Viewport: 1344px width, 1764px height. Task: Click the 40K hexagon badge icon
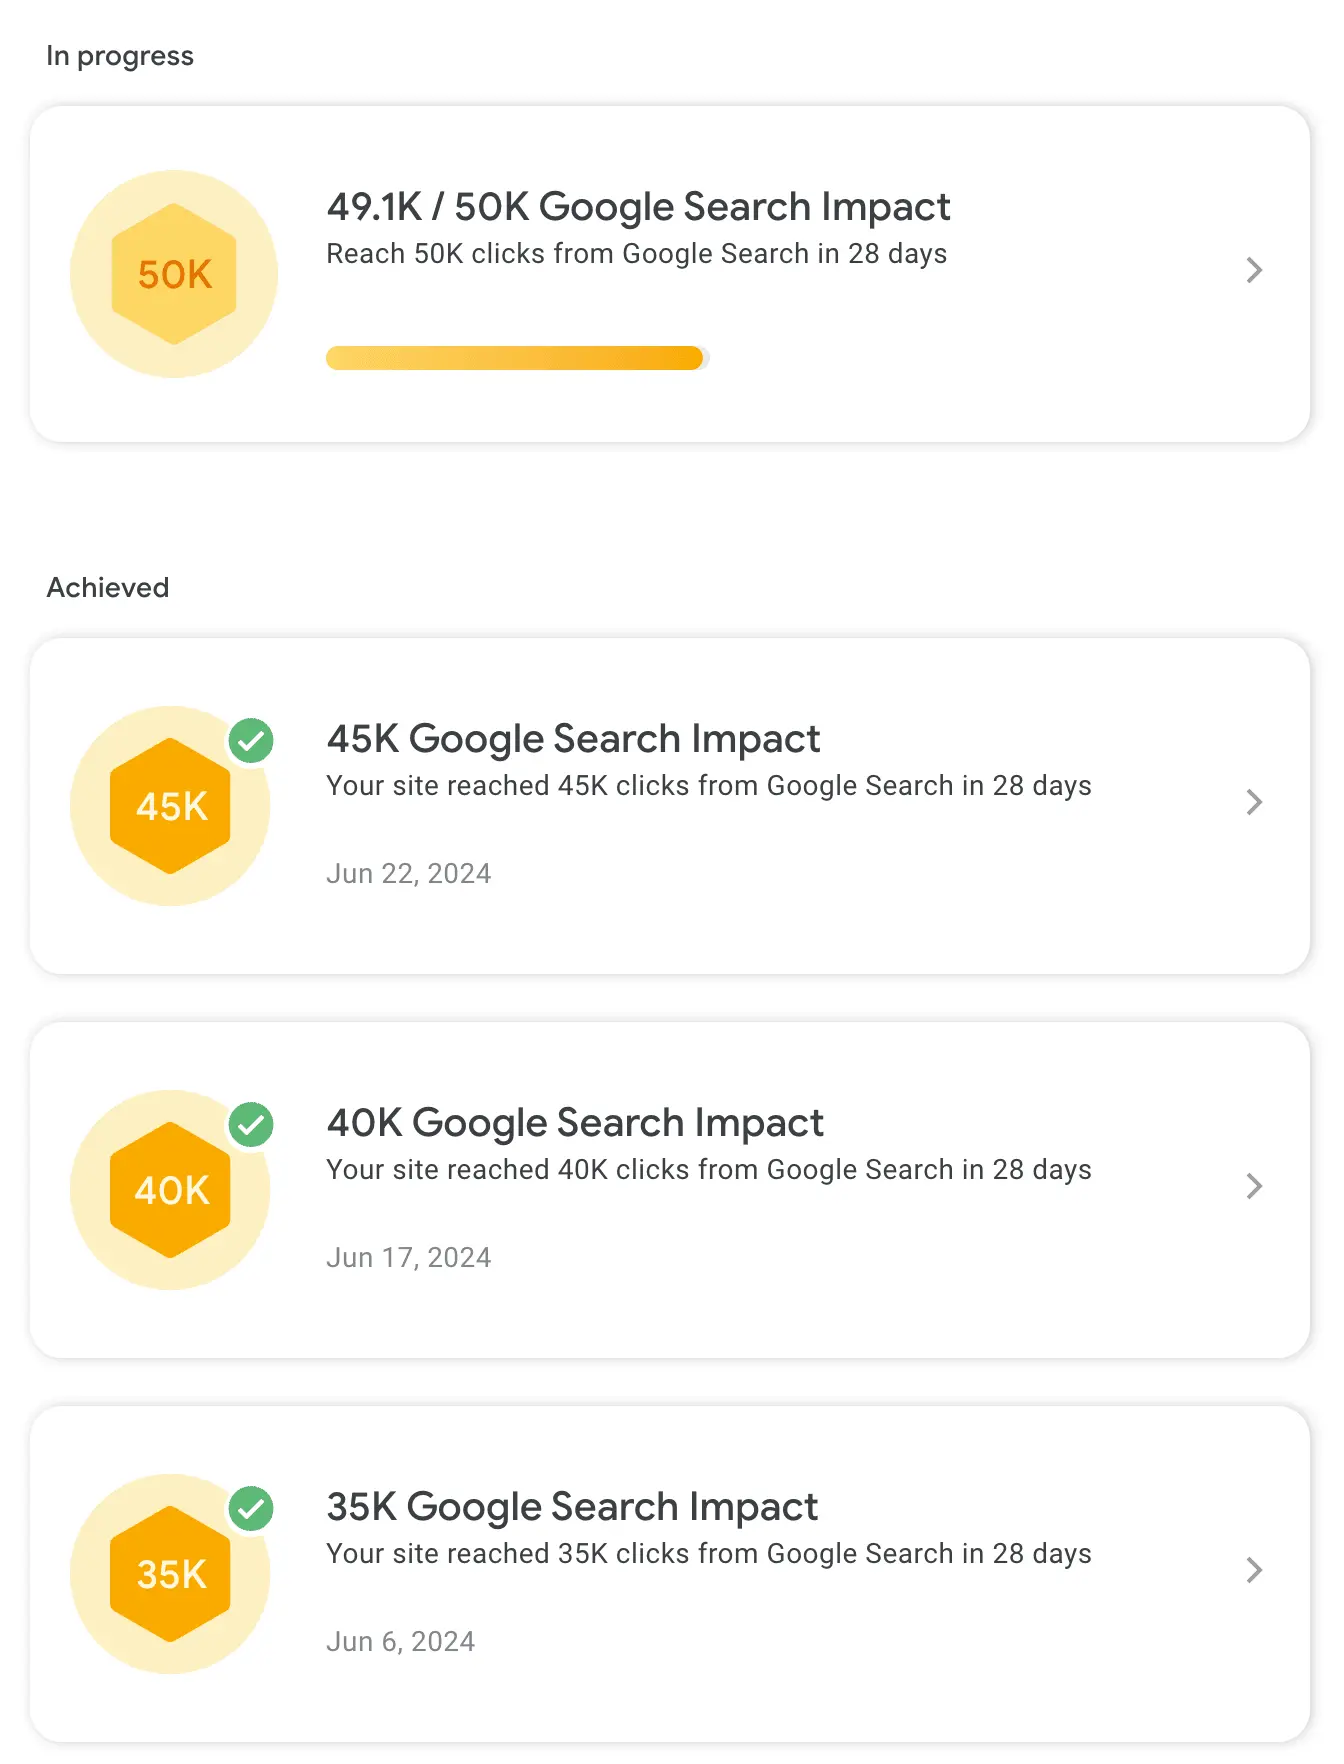coord(170,1190)
